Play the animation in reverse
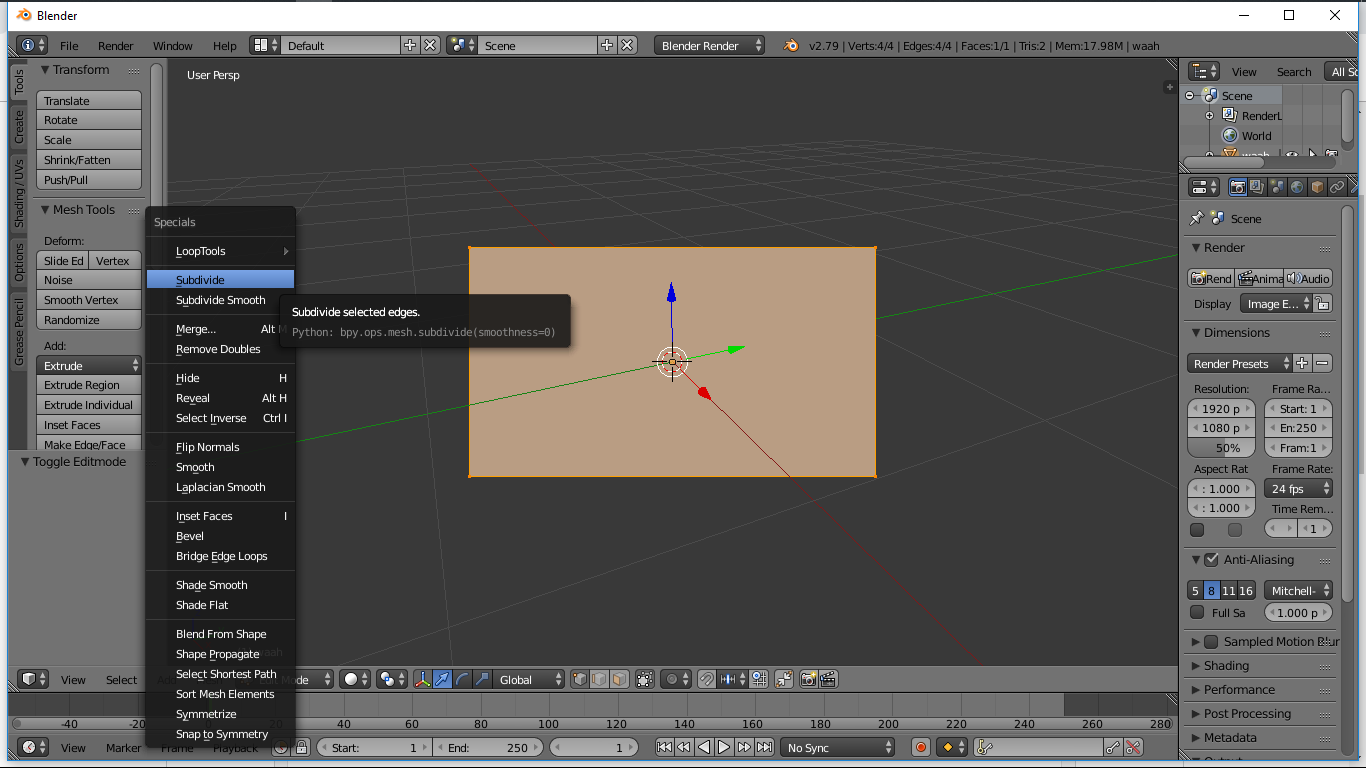 click(x=704, y=747)
